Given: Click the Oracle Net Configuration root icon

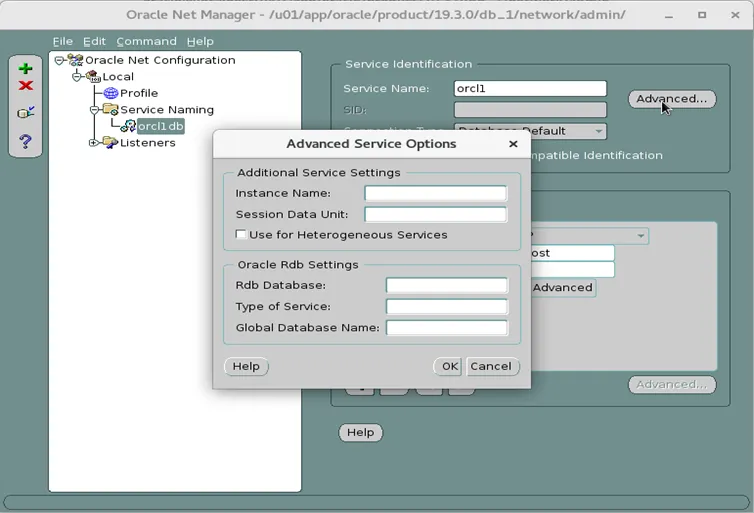Looking at the screenshot, I should point(75,60).
